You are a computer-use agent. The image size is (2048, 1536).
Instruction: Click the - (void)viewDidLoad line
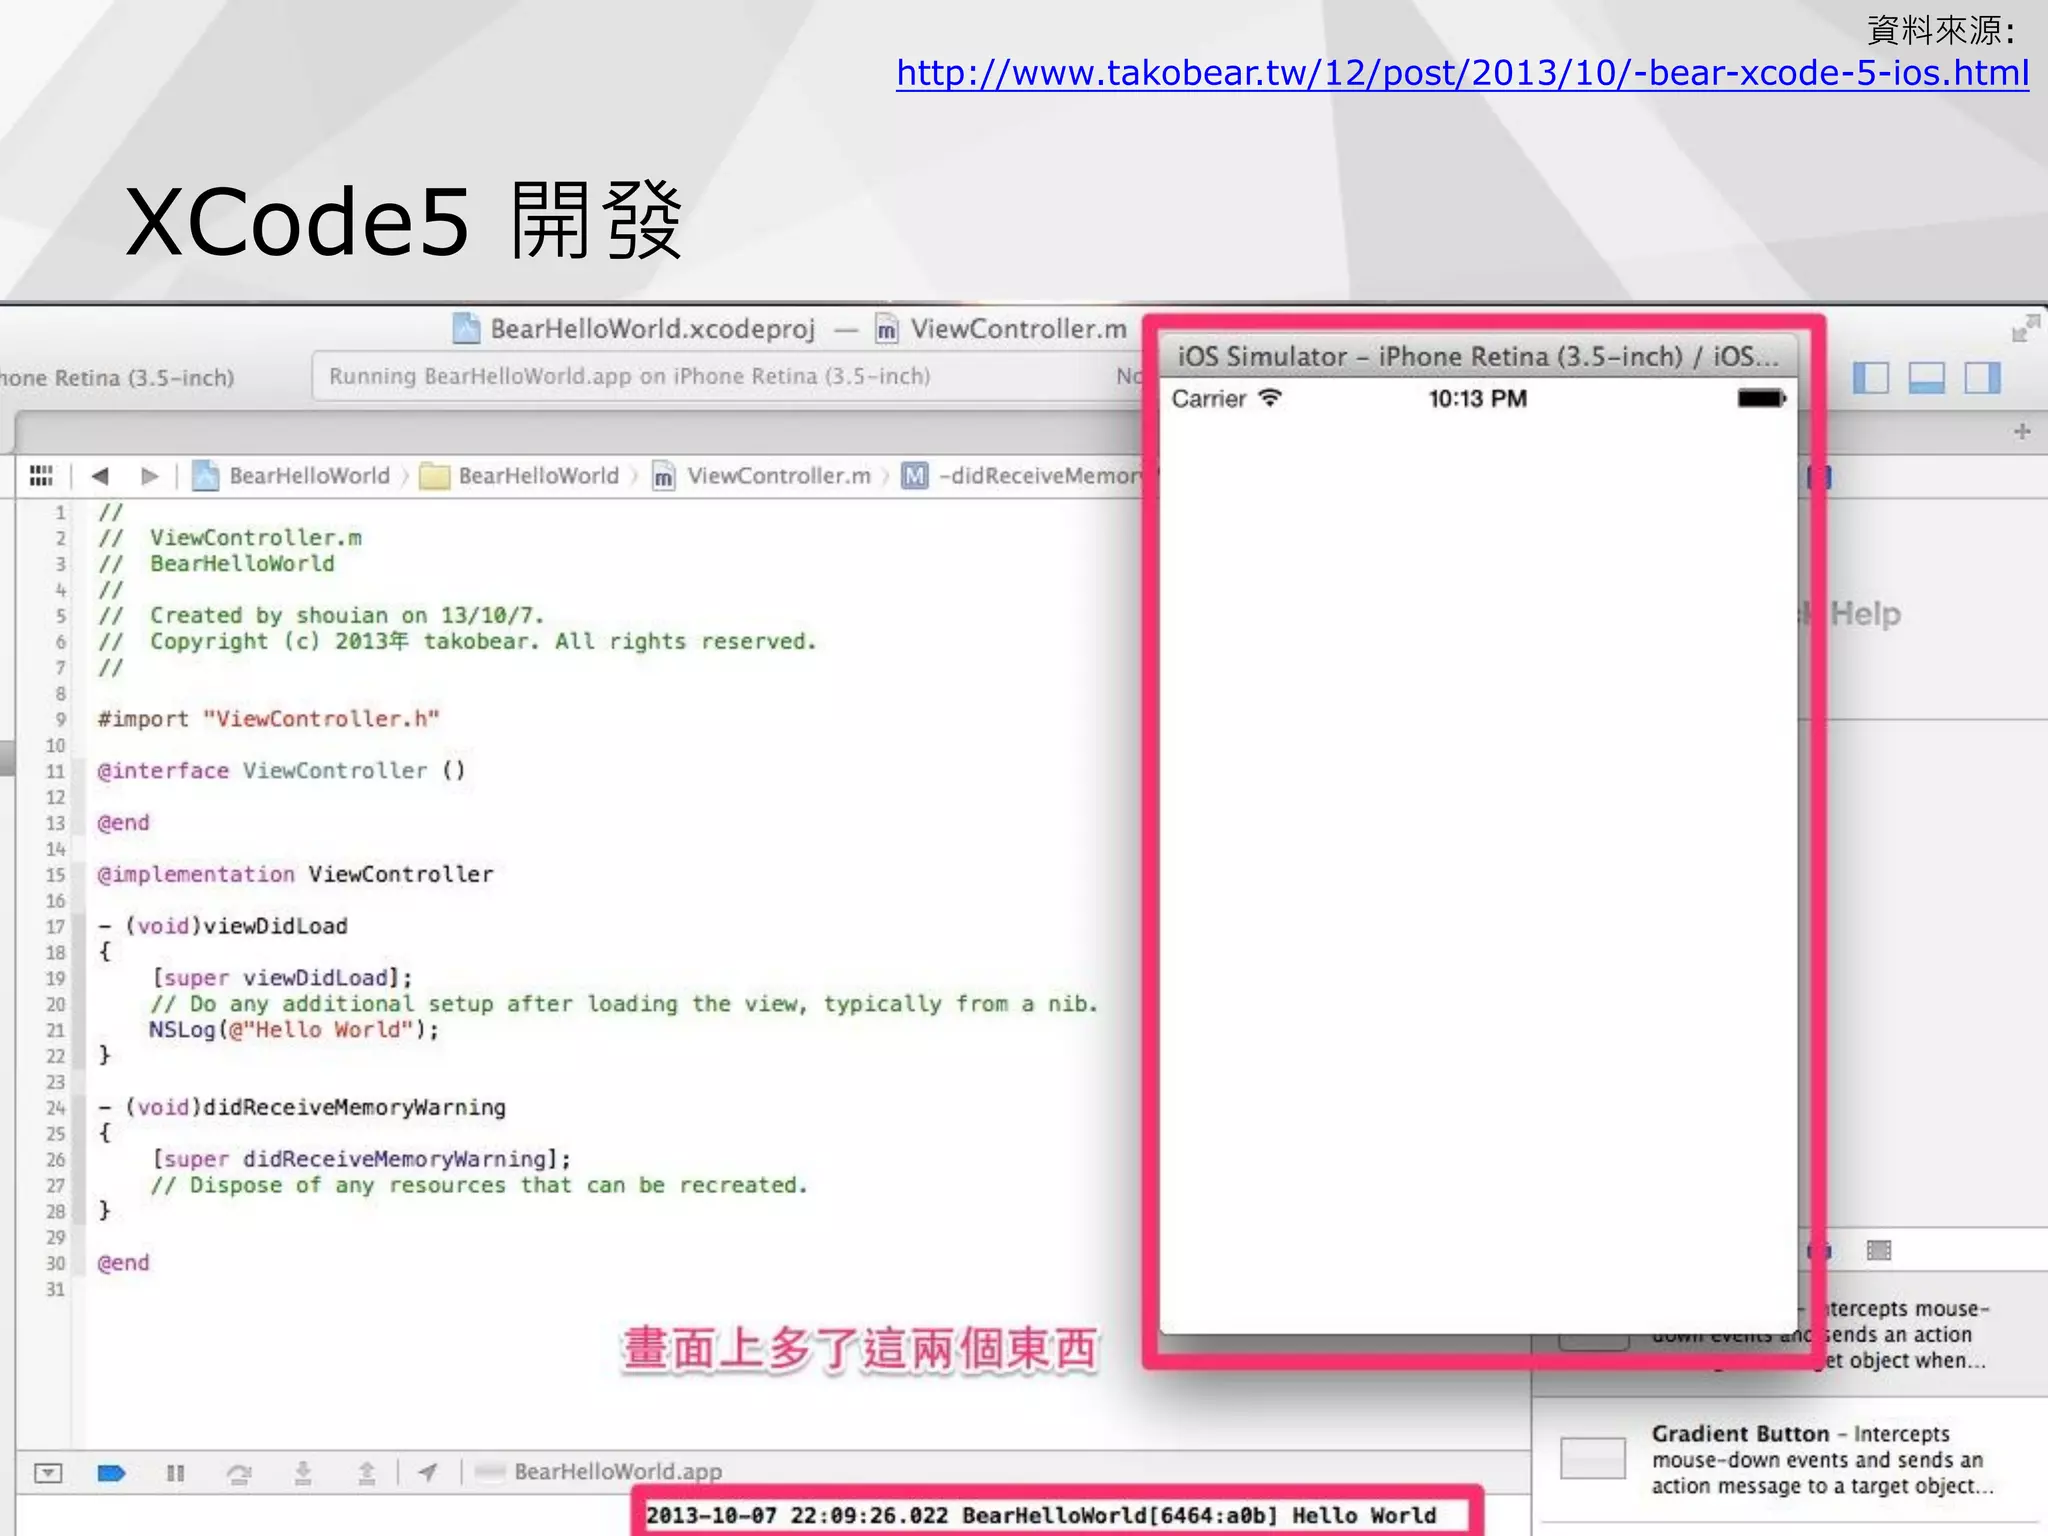pyautogui.click(x=222, y=926)
